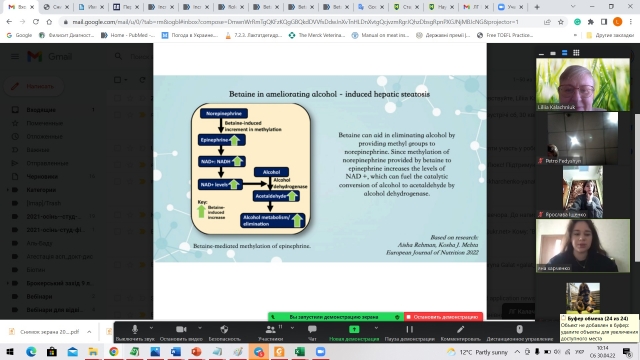Pause the screen share demonstration
The height and width of the screenshot is (360, 640).
point(409,333)
